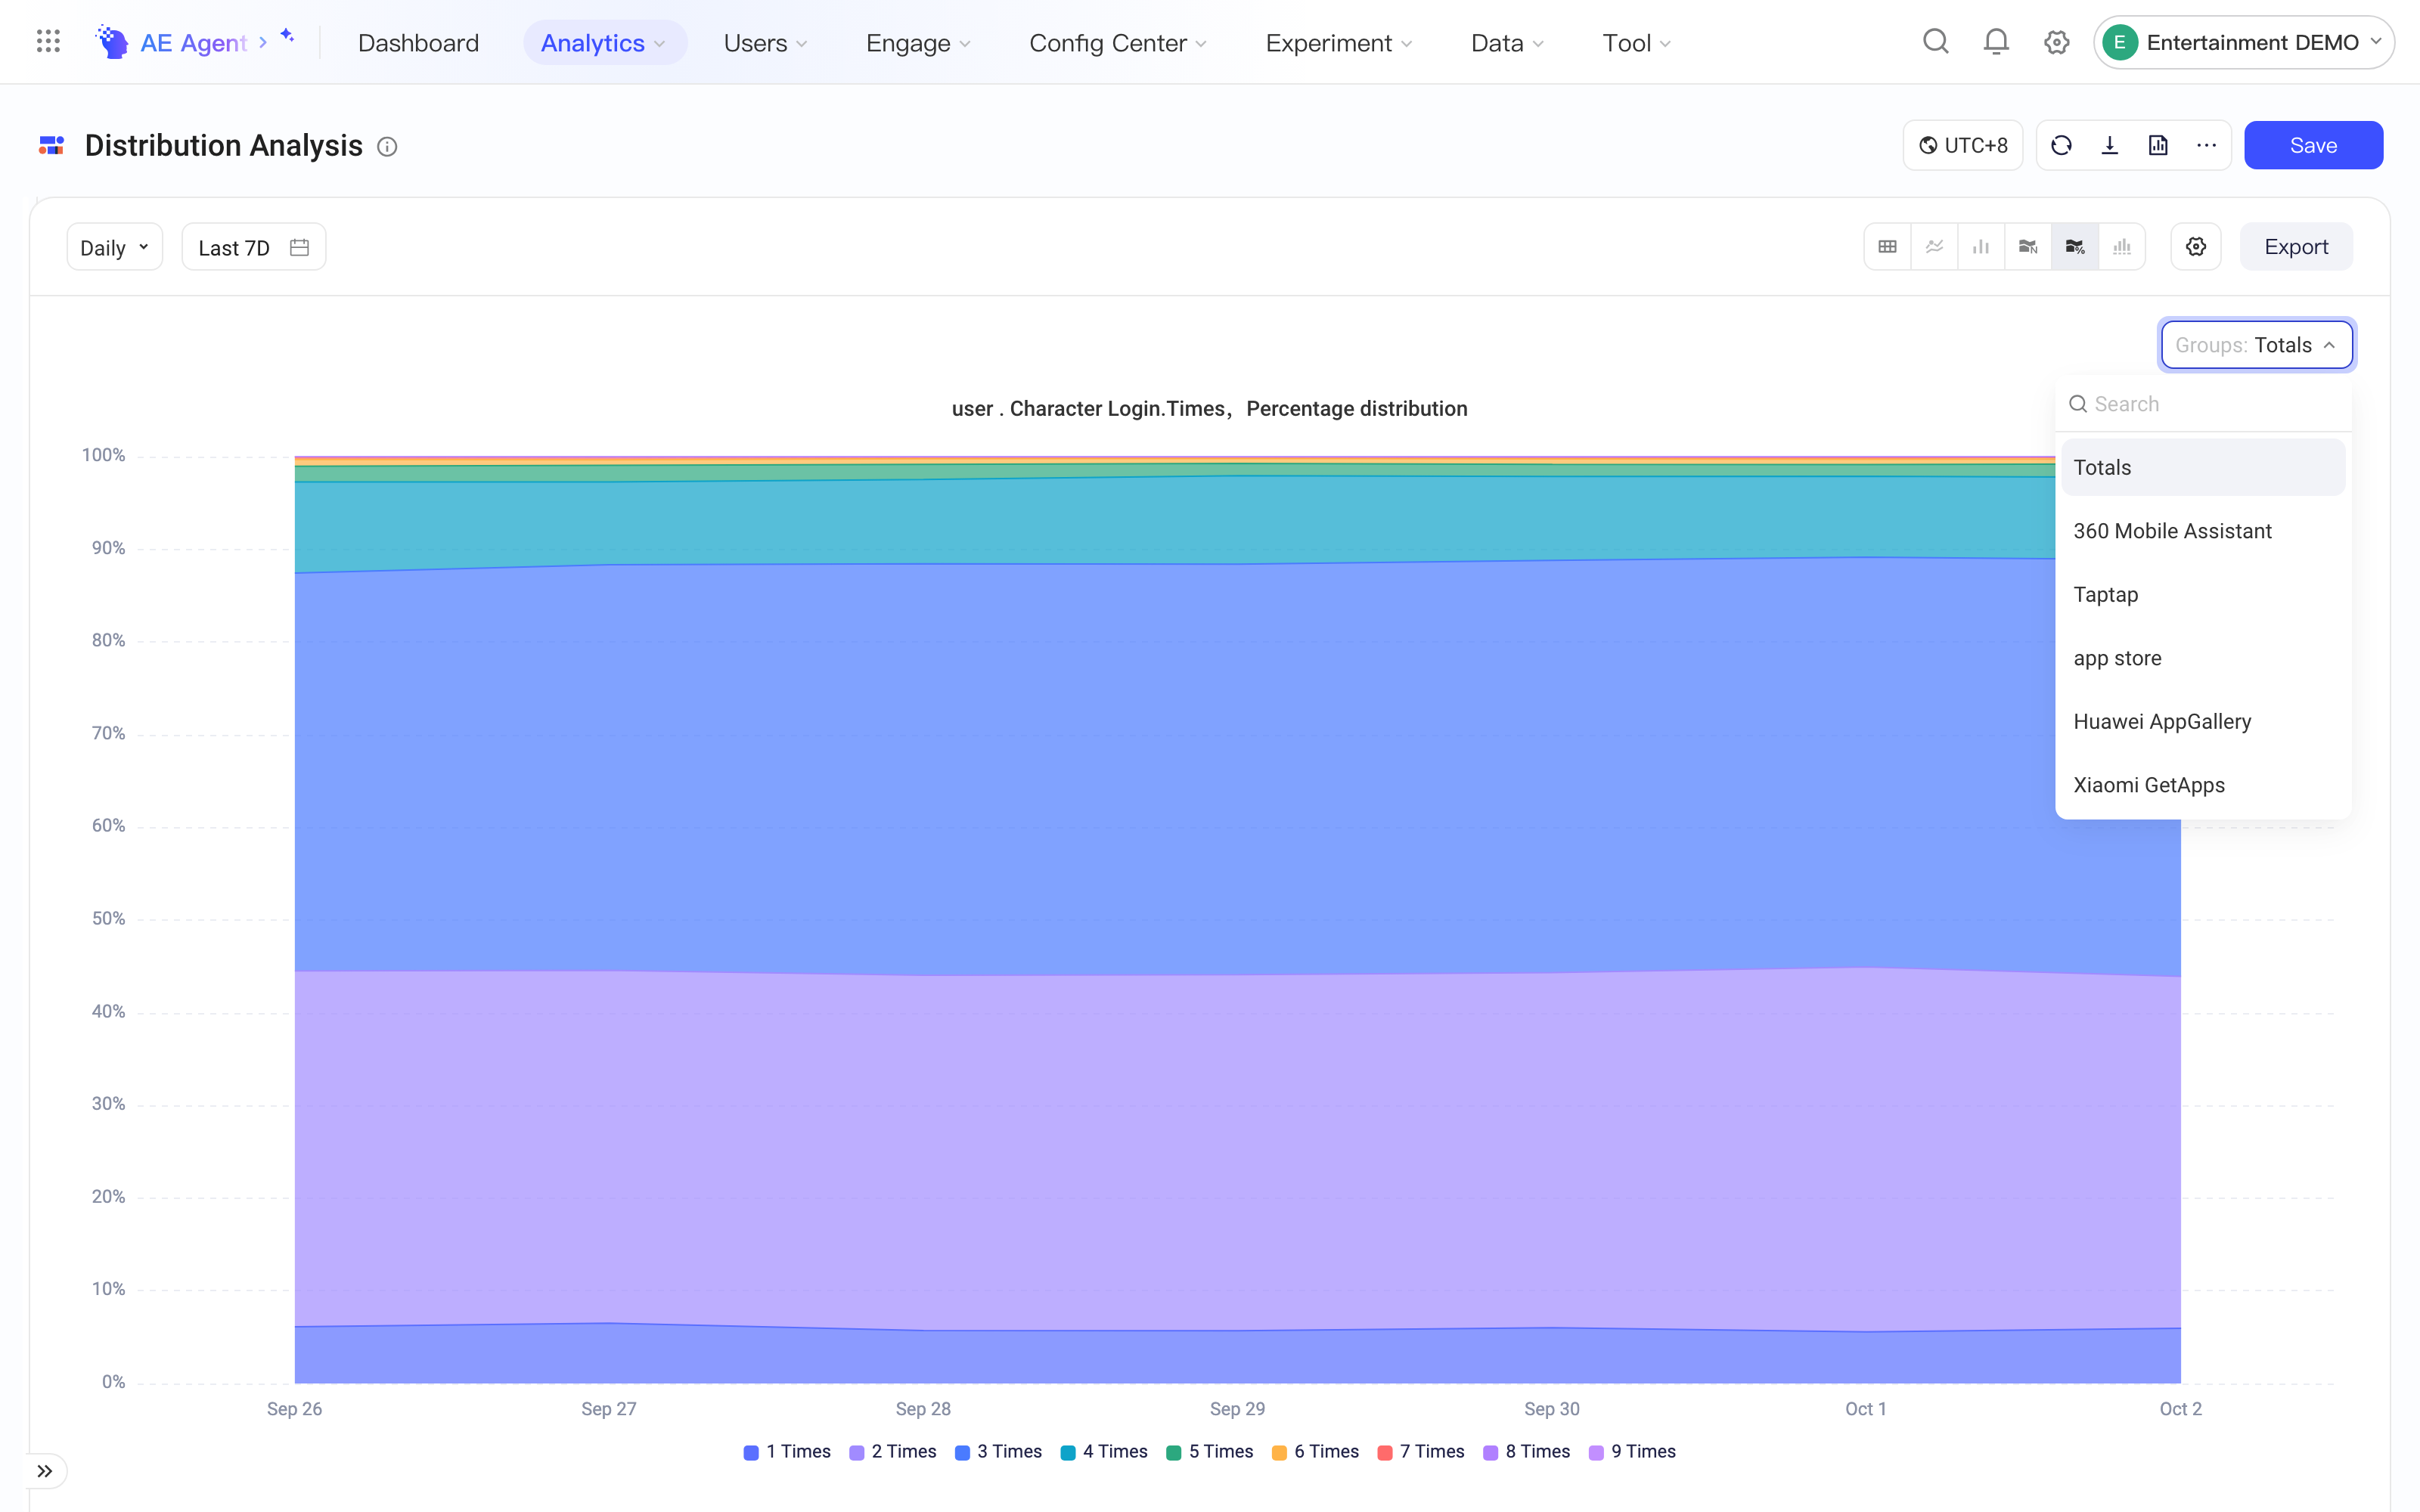
Task: Open the Last 7D date picker
Action: pyautogui.click(x=254, y=247)
